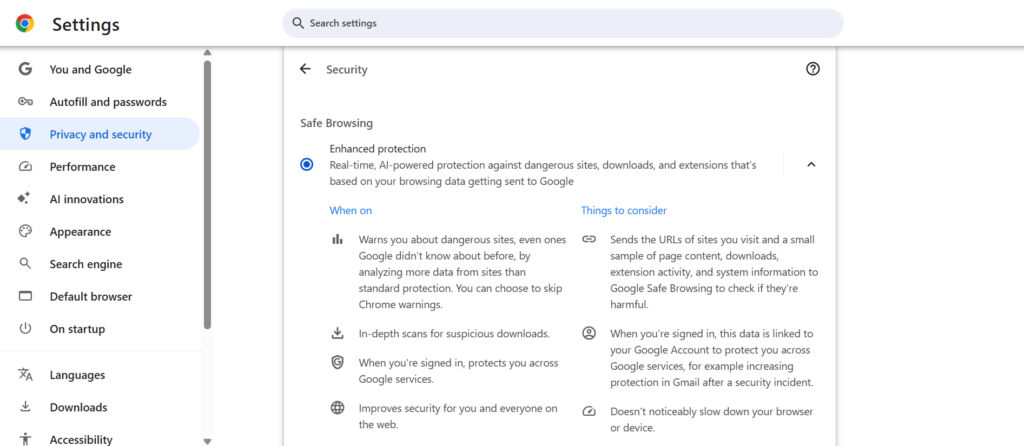Click the download icon beside in-depth scans text
The height and width of the screenshot is (446, 1024).
click(x=337, y=333)
